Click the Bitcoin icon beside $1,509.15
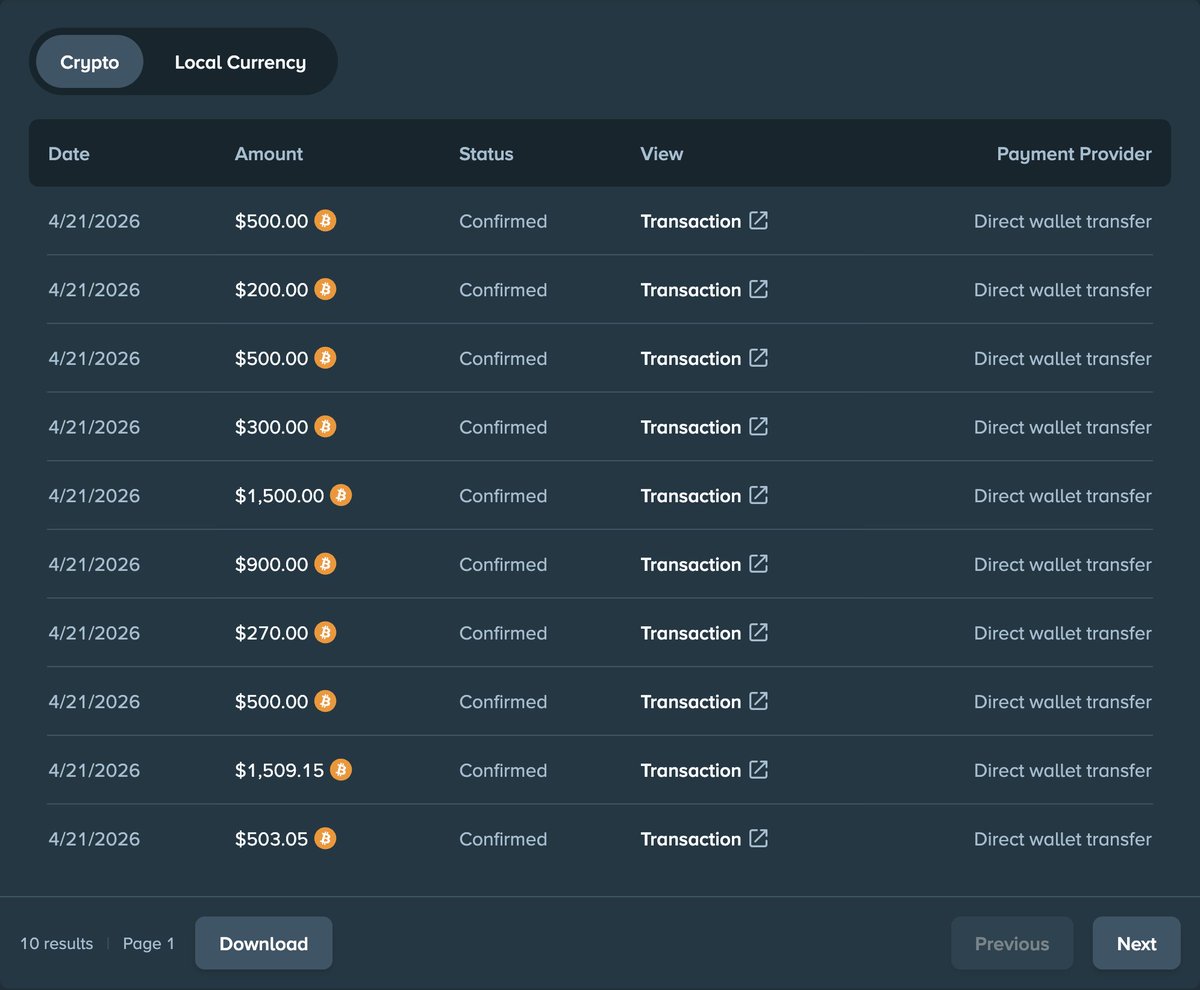The height and width of the screenshot is (990, 1200). 341,770
